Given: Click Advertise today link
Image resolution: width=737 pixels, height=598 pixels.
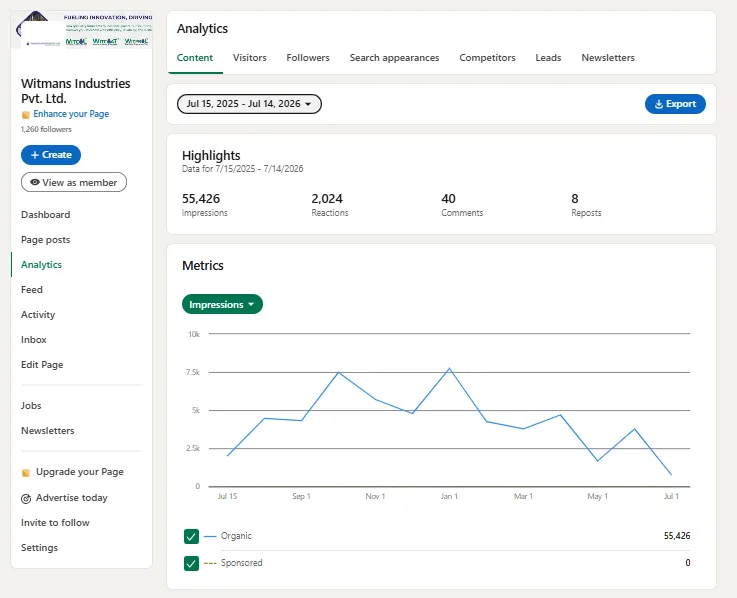Looking at the screenshot, I should pos(72,498).
